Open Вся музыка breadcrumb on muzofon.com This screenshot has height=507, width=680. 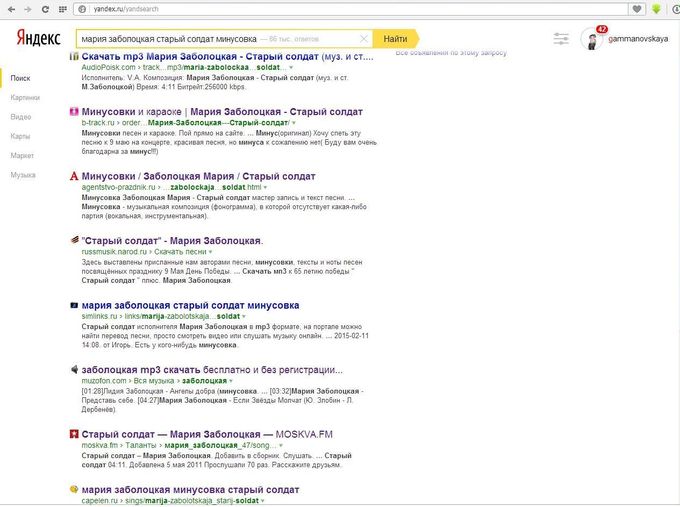(x=154, y=381)
